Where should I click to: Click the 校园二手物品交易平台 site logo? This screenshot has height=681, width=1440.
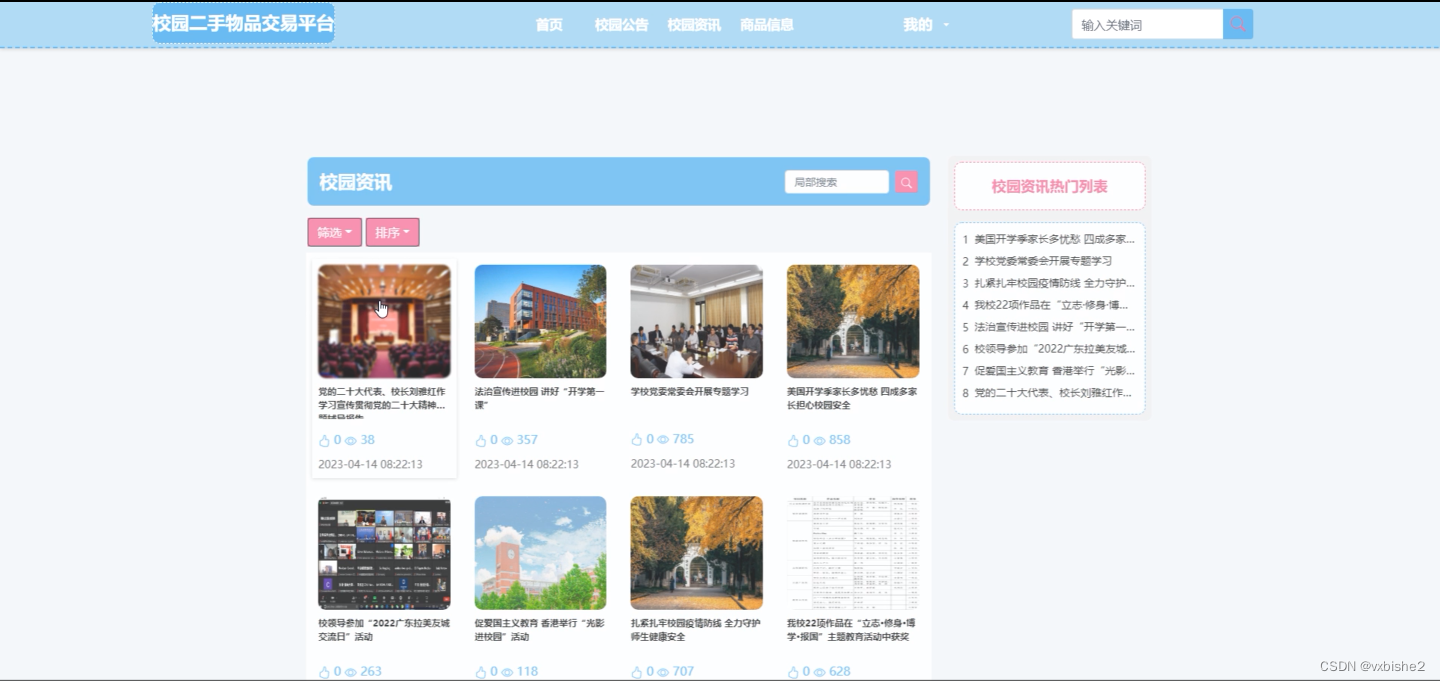pos(243,23)
